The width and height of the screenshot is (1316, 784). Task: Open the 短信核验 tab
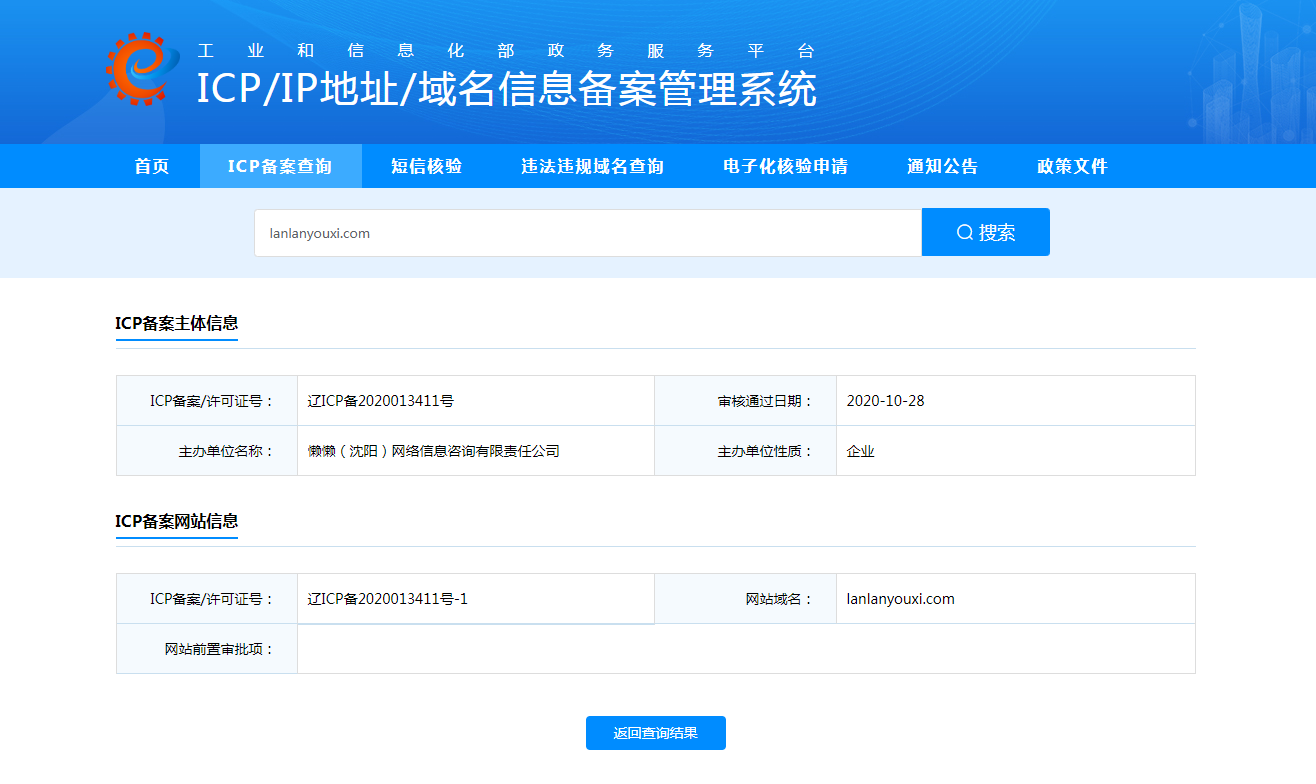click(426, 166)
